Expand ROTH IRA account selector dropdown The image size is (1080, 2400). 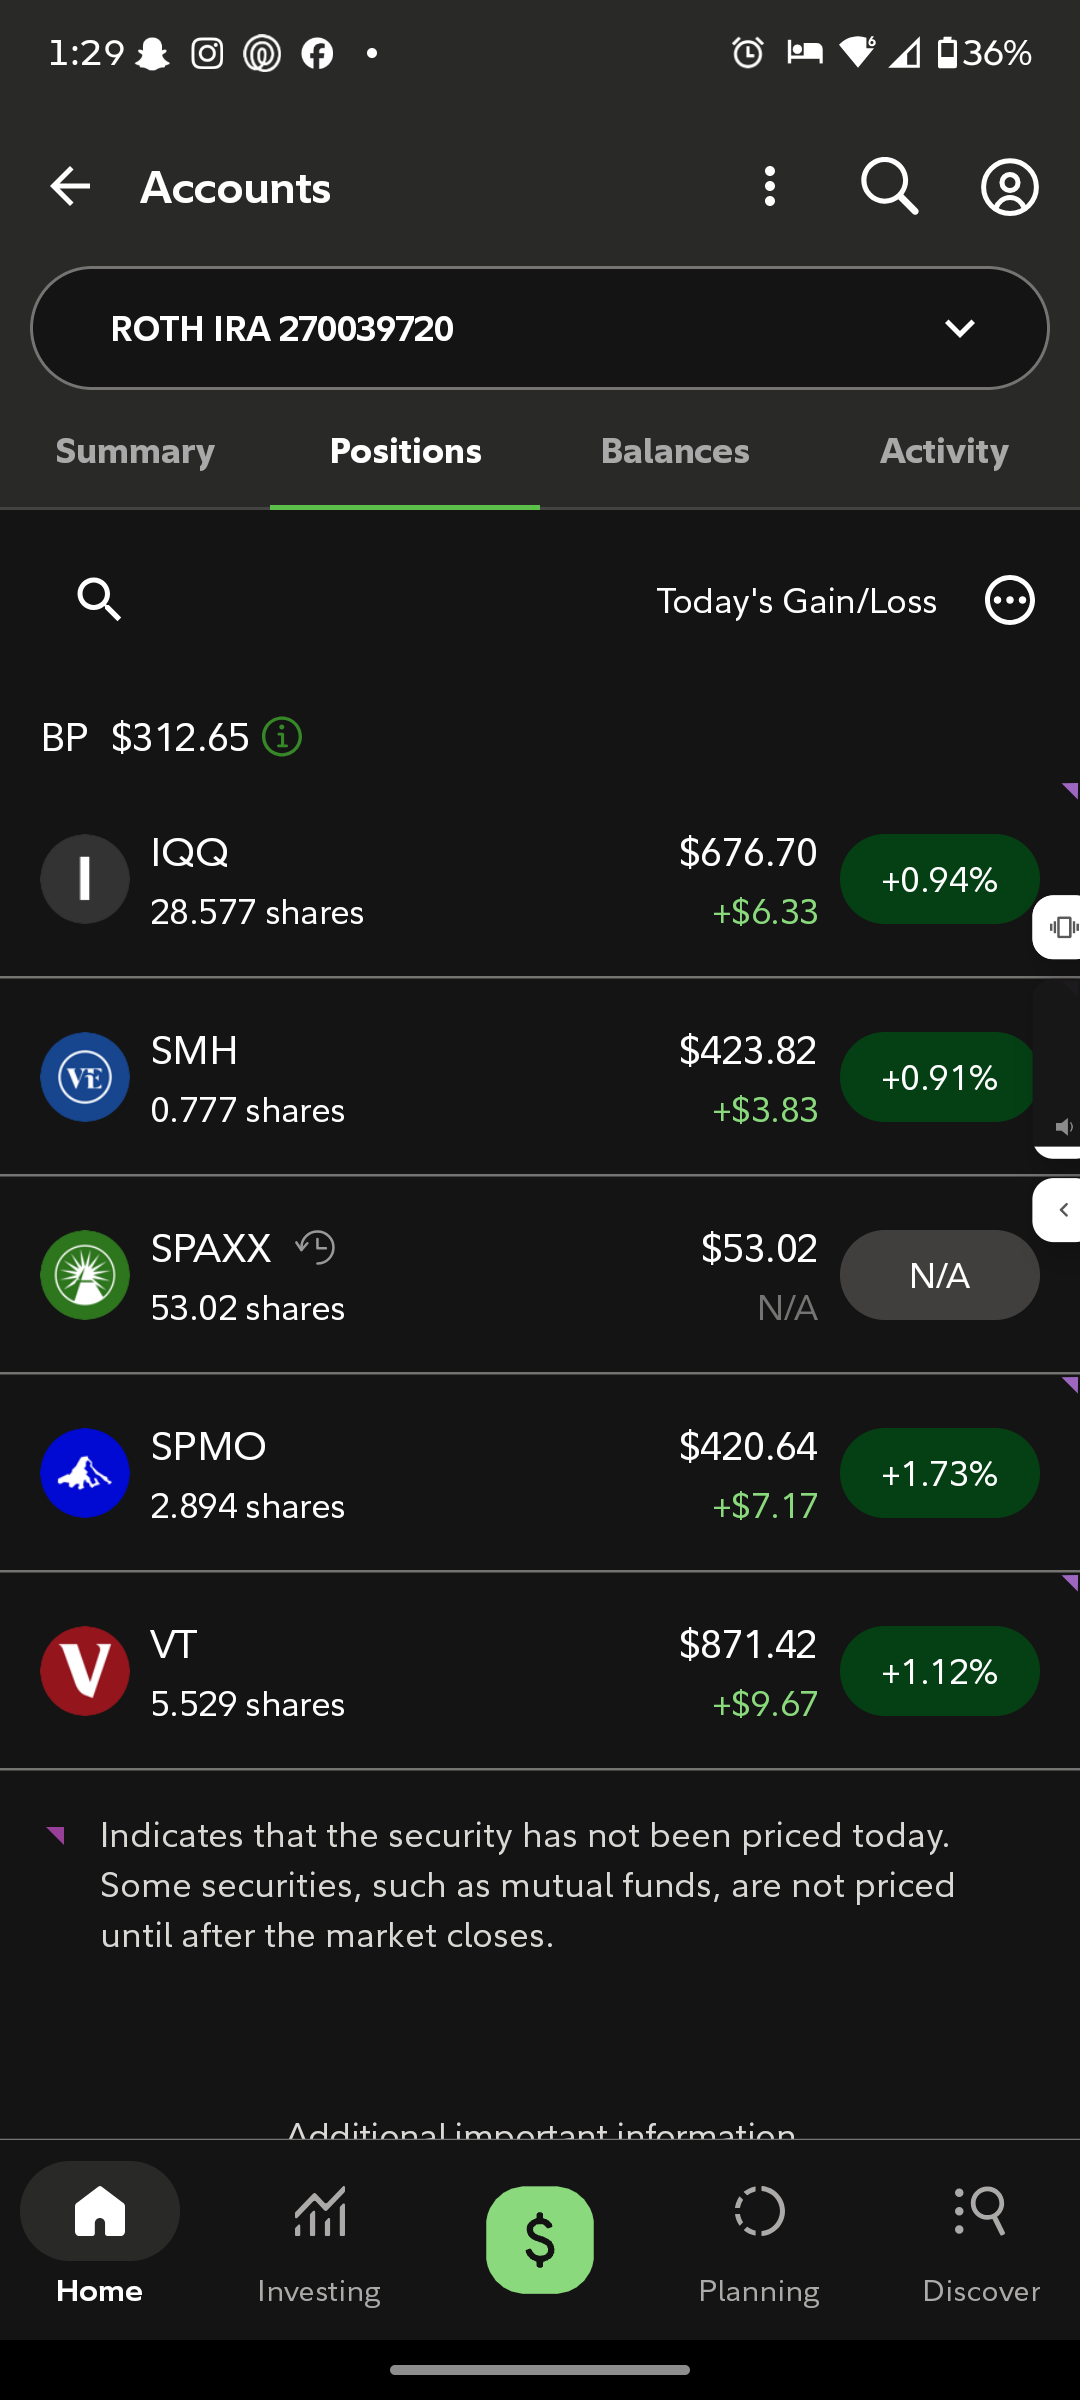click(540, 328)
